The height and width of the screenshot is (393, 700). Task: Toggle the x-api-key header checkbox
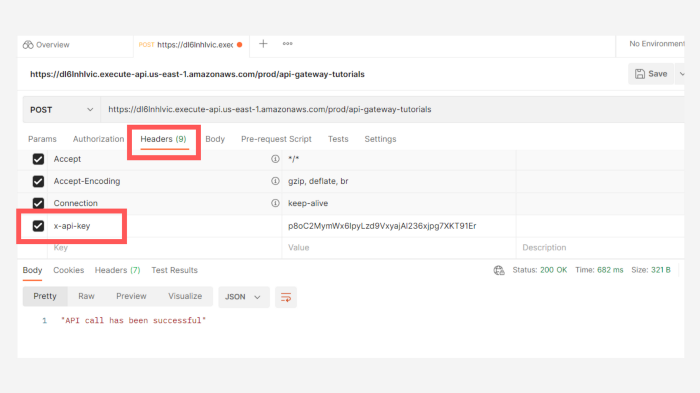click(38, 226)
